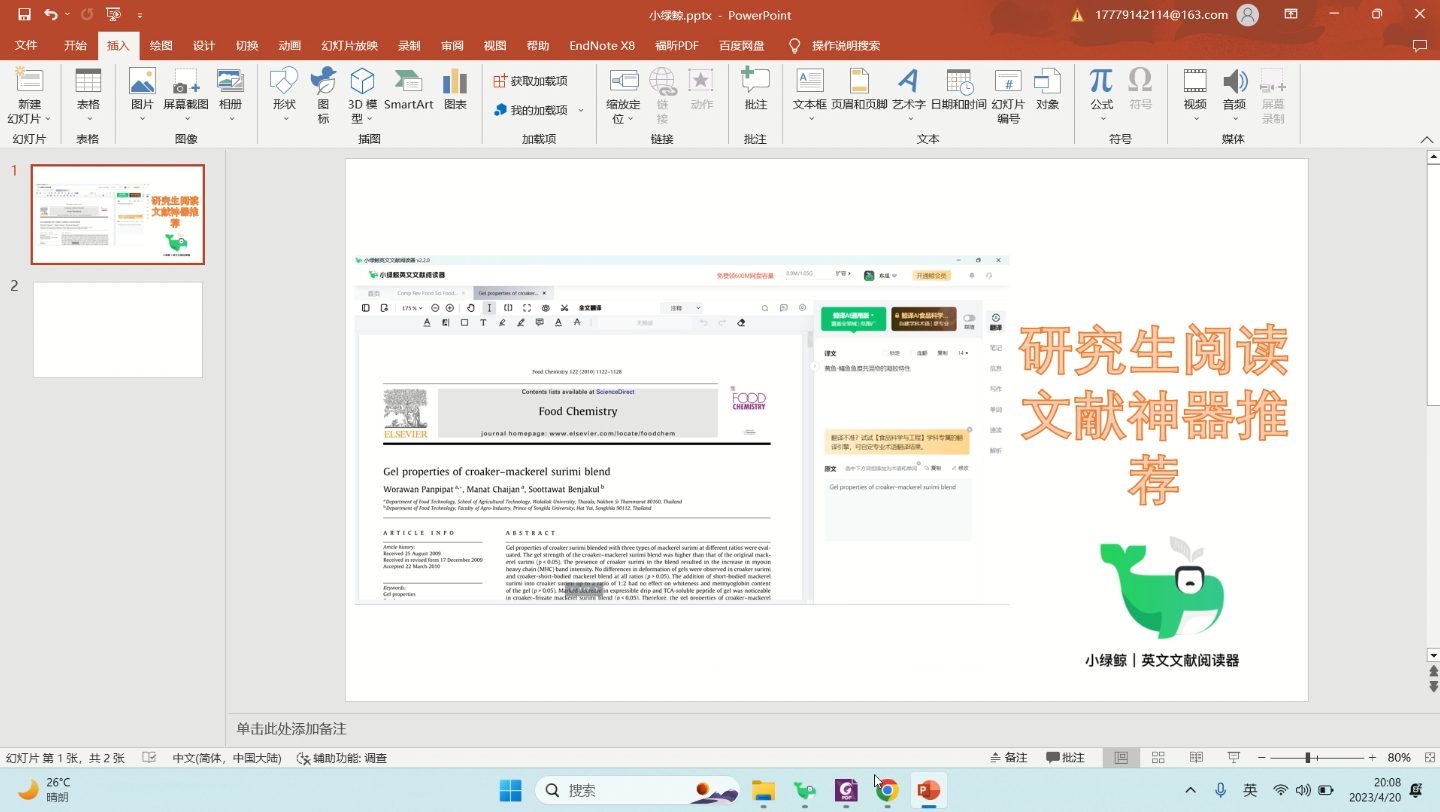The image size is (1440, 812).
Task: Switch to the Transitions (切换) tab
Action: tap(247, 46)
